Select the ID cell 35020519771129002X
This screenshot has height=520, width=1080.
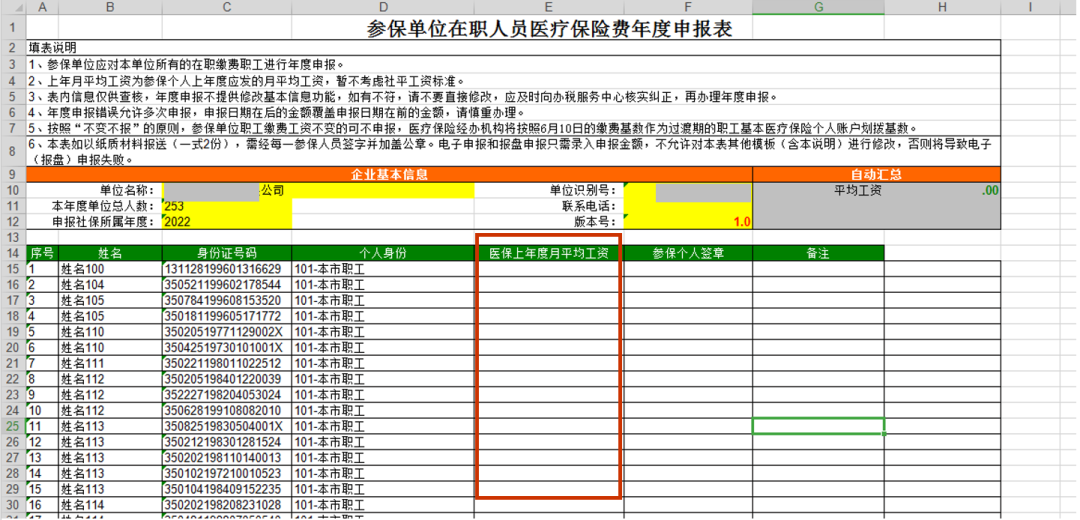click(x=226, y=332)
